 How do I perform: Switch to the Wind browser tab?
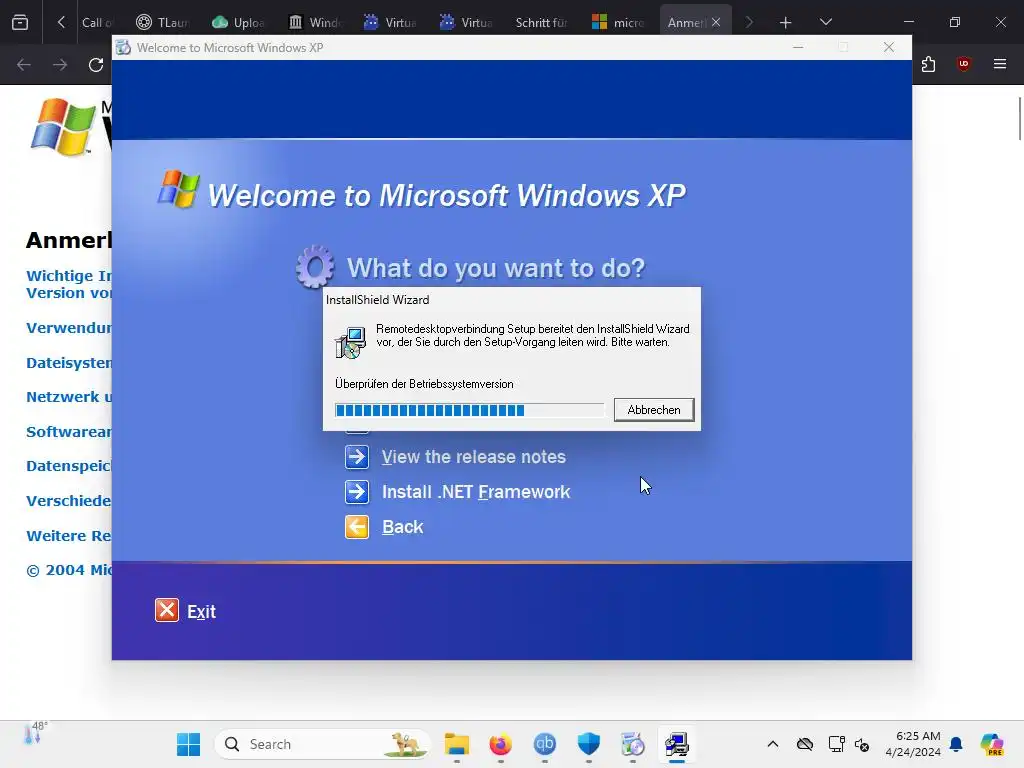pyautogui.click(x=314, y=22)
